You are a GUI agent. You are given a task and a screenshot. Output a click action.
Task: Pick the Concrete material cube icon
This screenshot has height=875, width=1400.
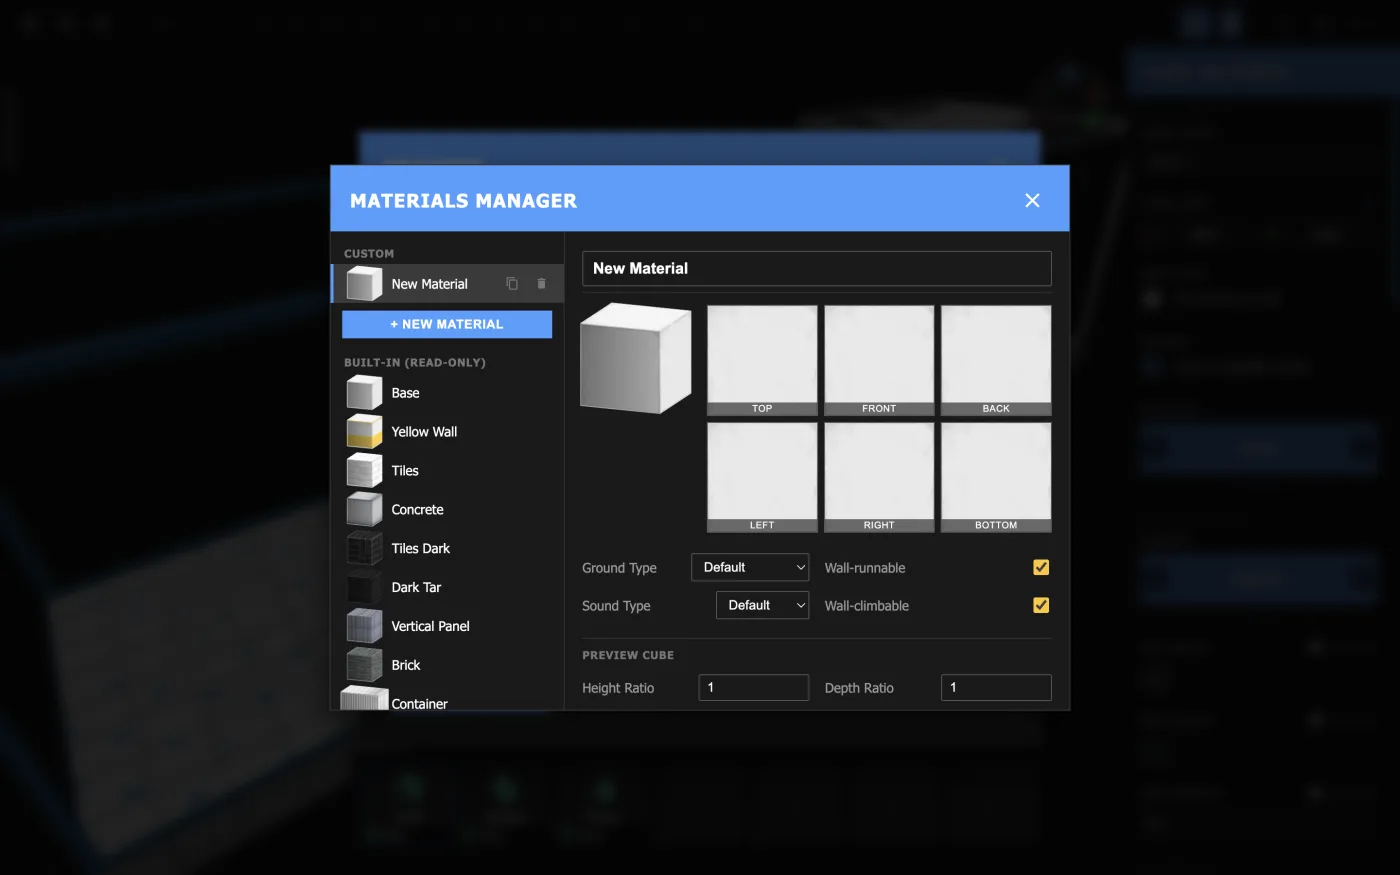[x=364, y=510]
